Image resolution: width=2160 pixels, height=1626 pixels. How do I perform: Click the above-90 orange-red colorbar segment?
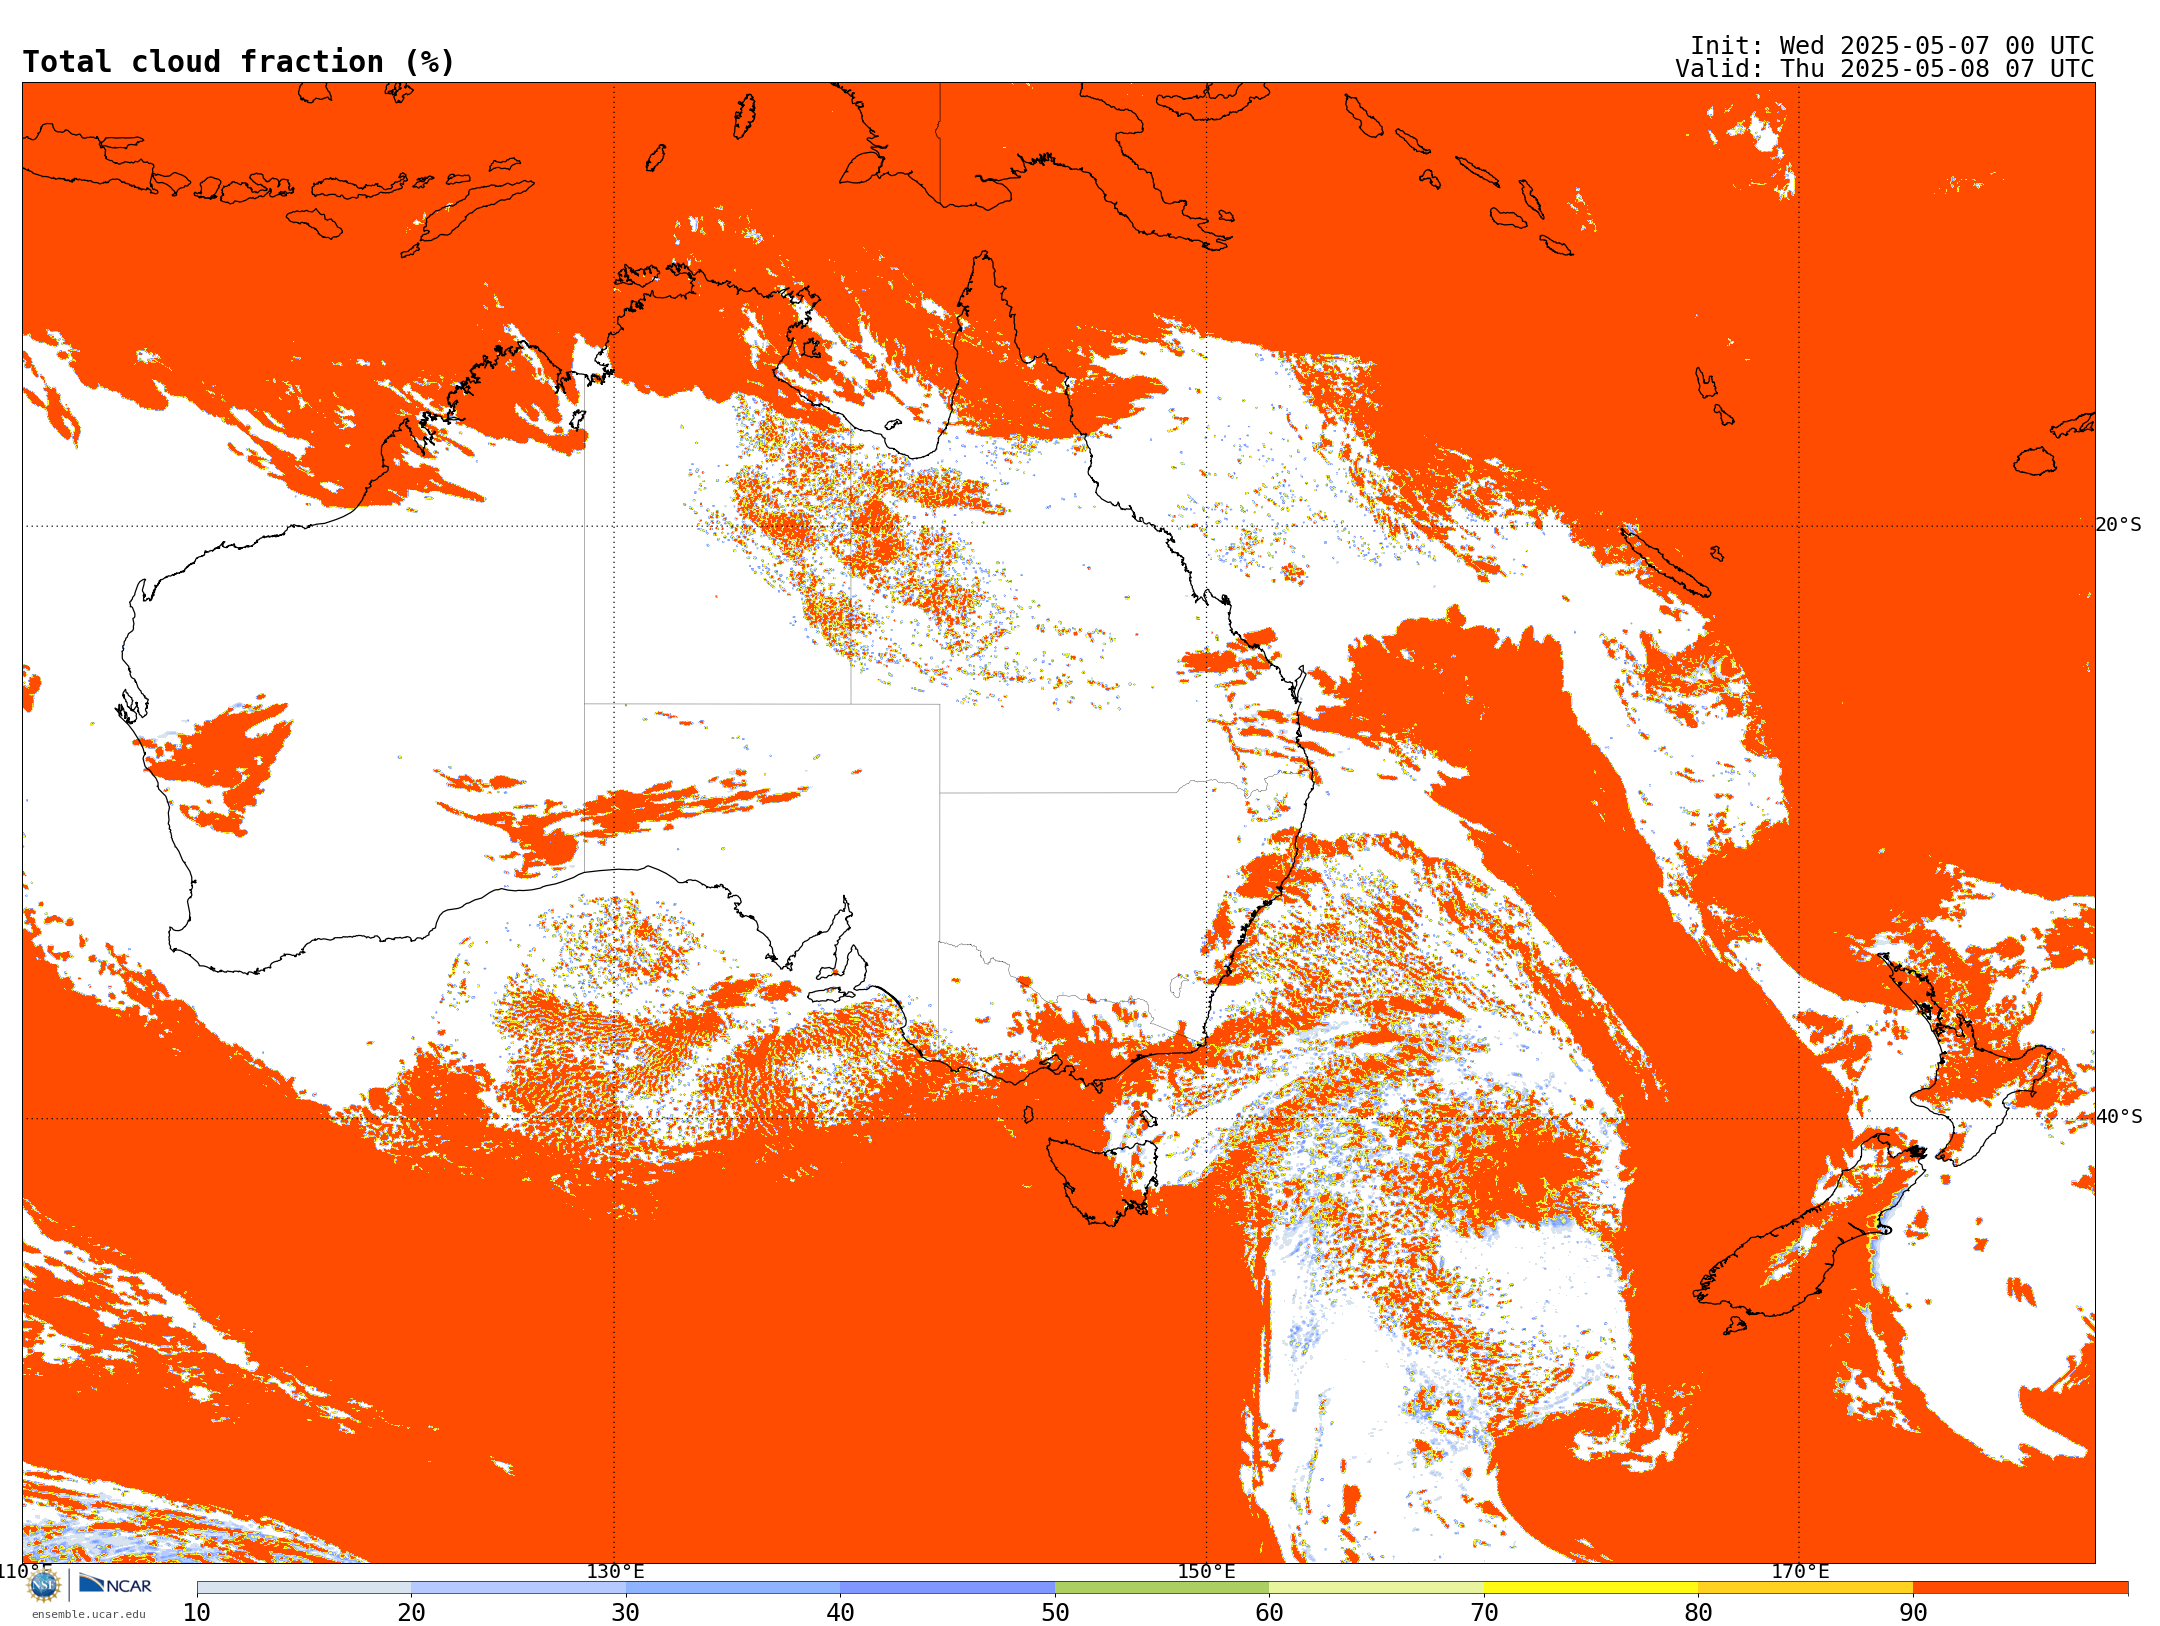(x=2020, y=1588)
